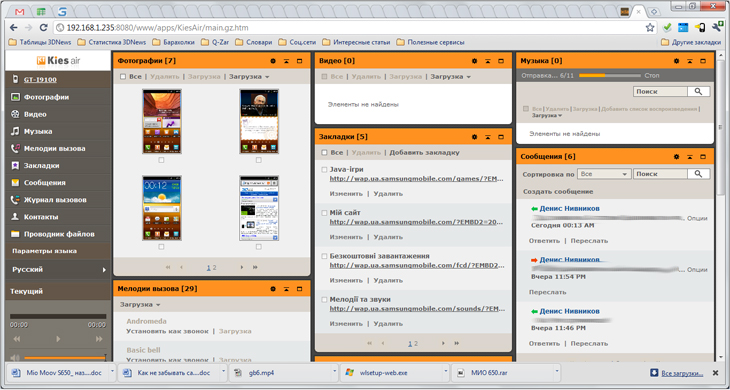
Task: Open Сообщения in the left menu
Action: pyautogui.click(x=45, y=183)
